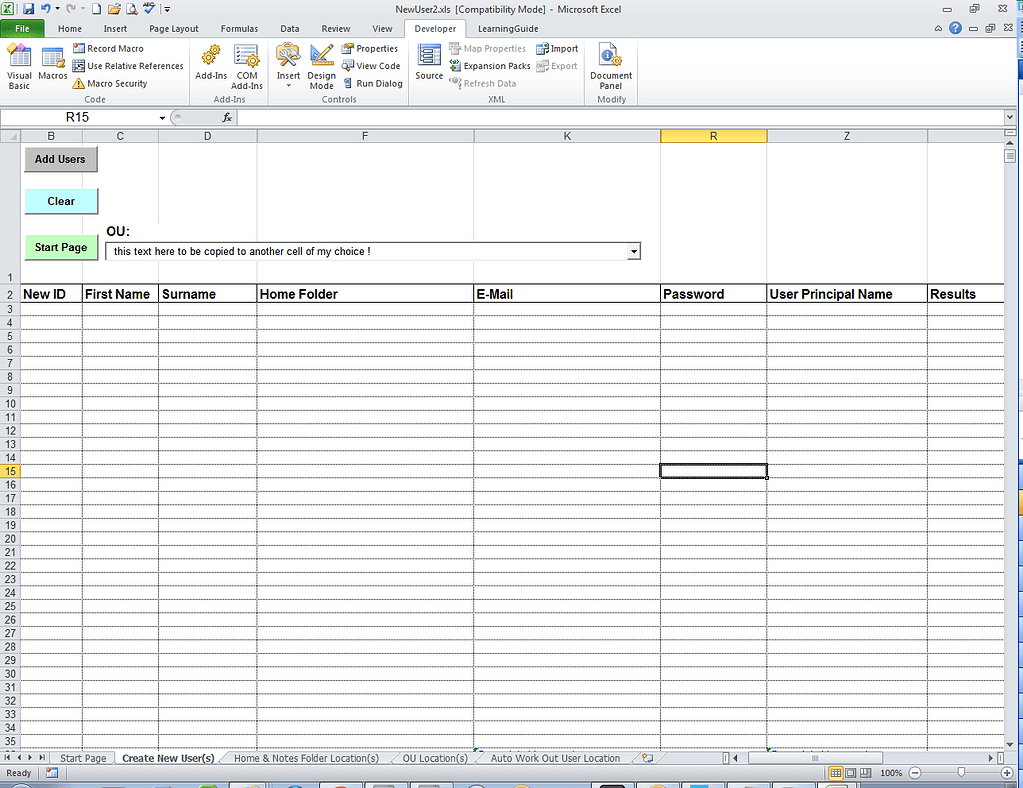Switch to Page Break Preview in status bar
Viewport: 1023px width, 788px height.
866,772
